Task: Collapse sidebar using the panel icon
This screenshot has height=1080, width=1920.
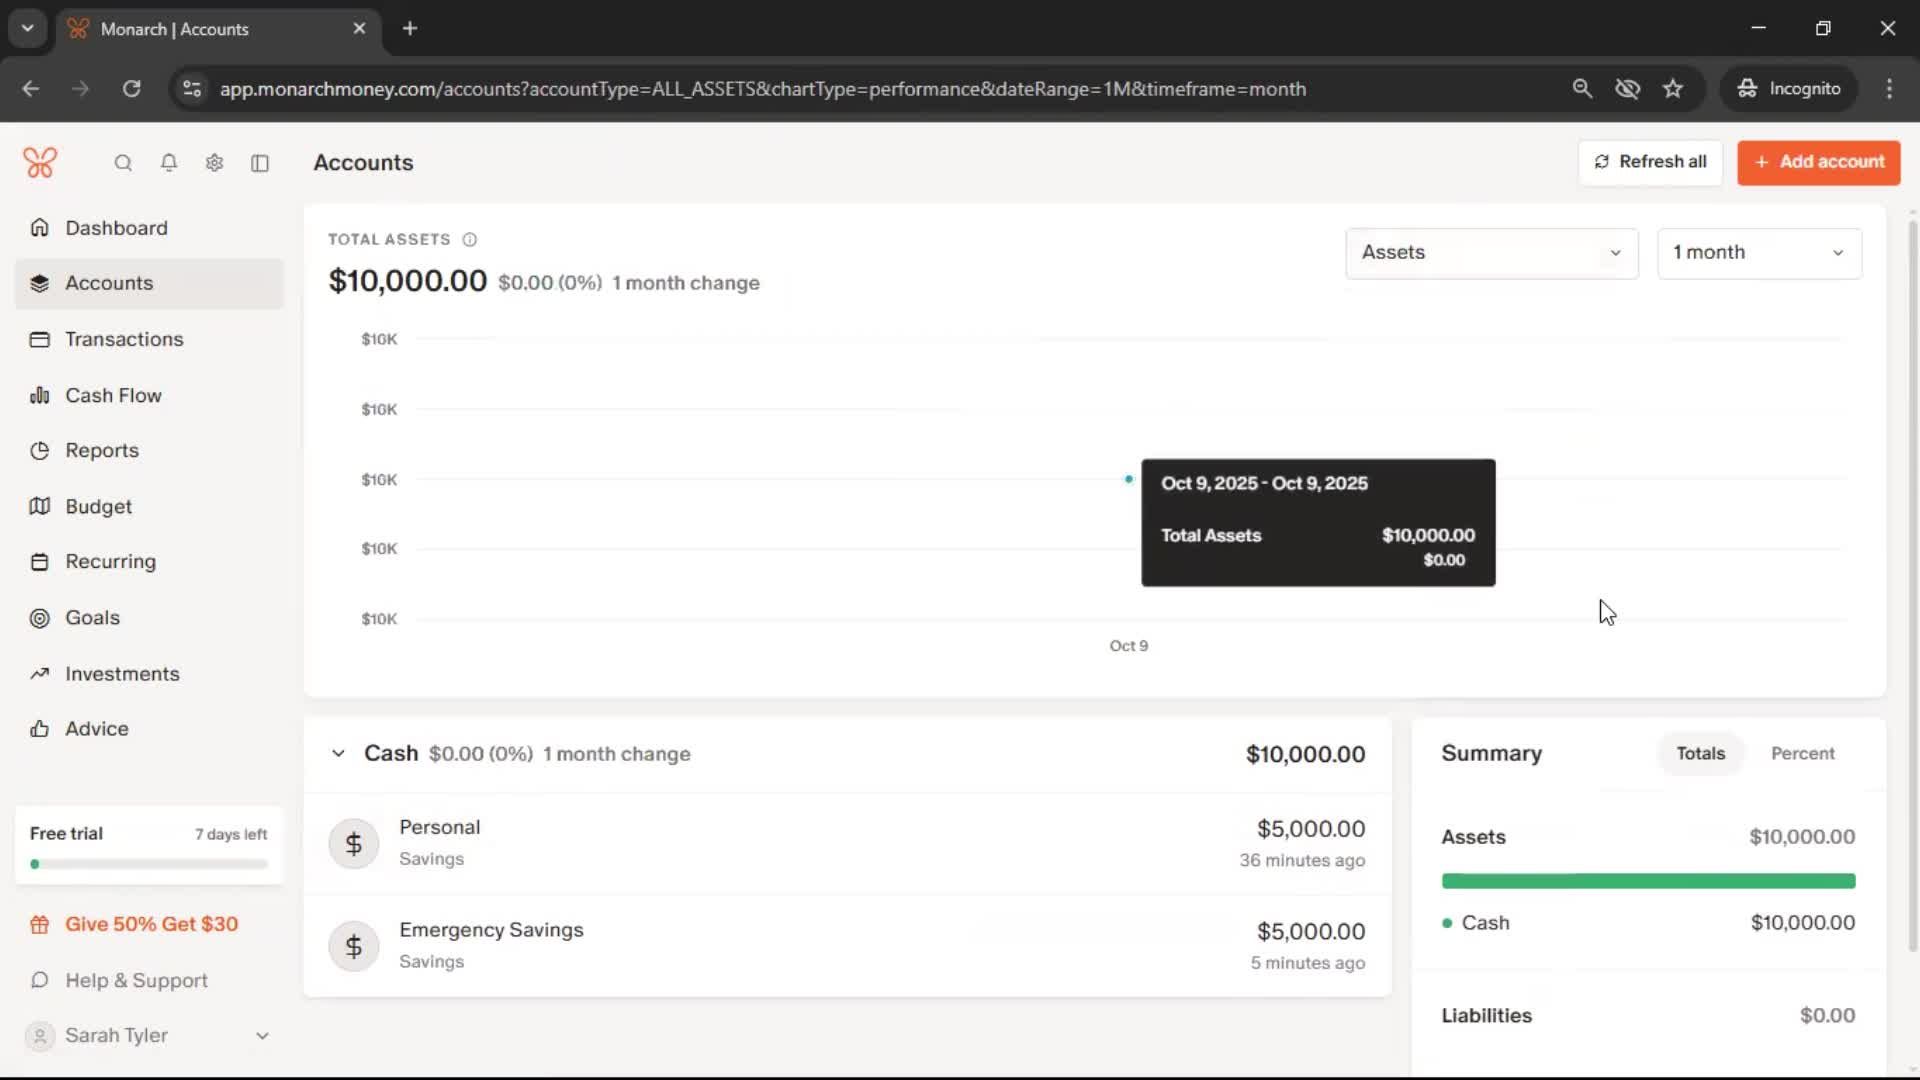Action: (260, 163)
